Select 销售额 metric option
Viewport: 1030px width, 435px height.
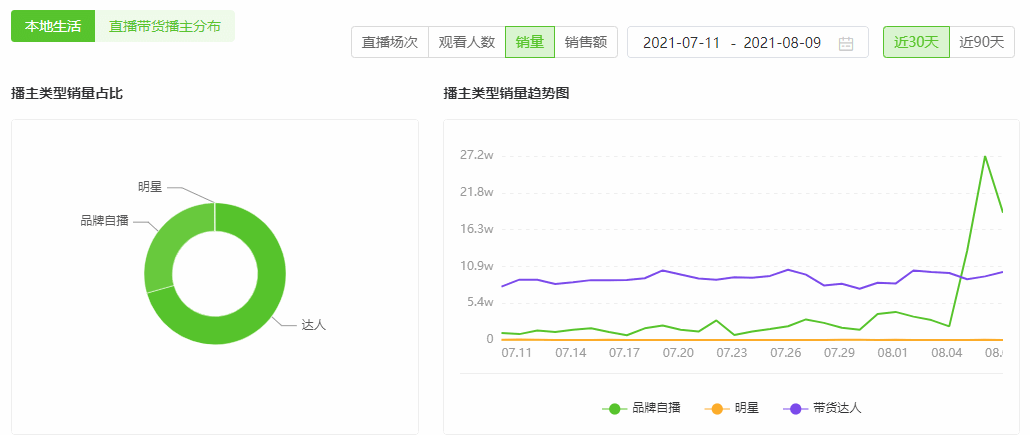(585, 42)
